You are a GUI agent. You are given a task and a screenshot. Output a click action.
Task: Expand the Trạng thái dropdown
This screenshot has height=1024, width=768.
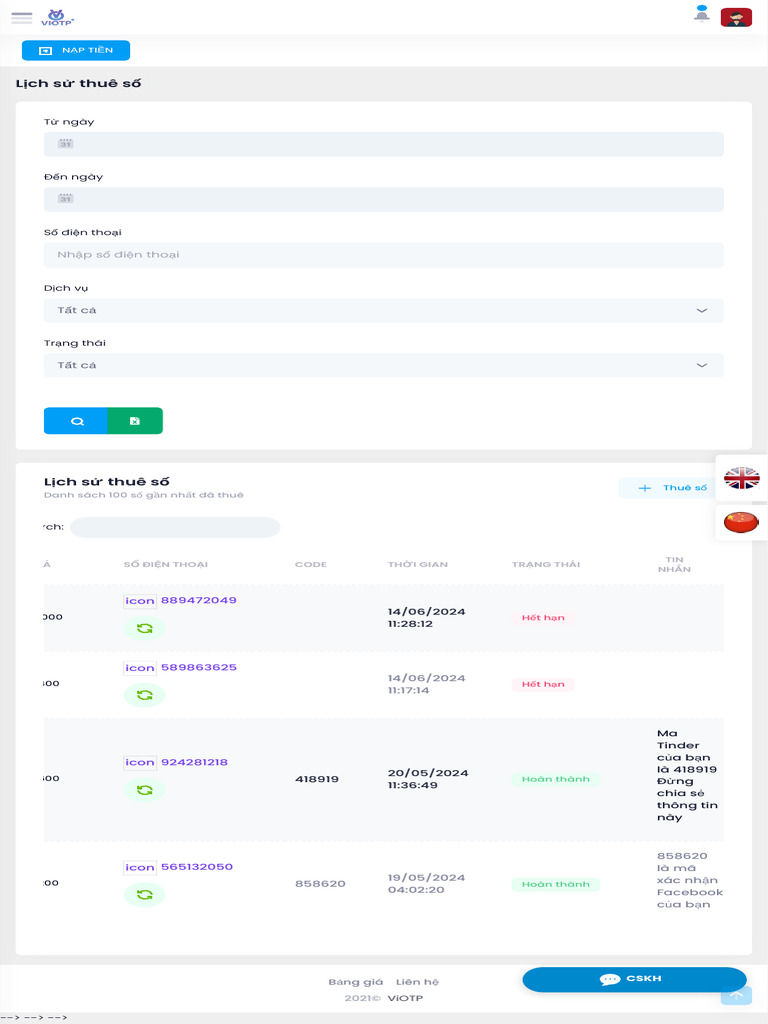coord(383,365)
